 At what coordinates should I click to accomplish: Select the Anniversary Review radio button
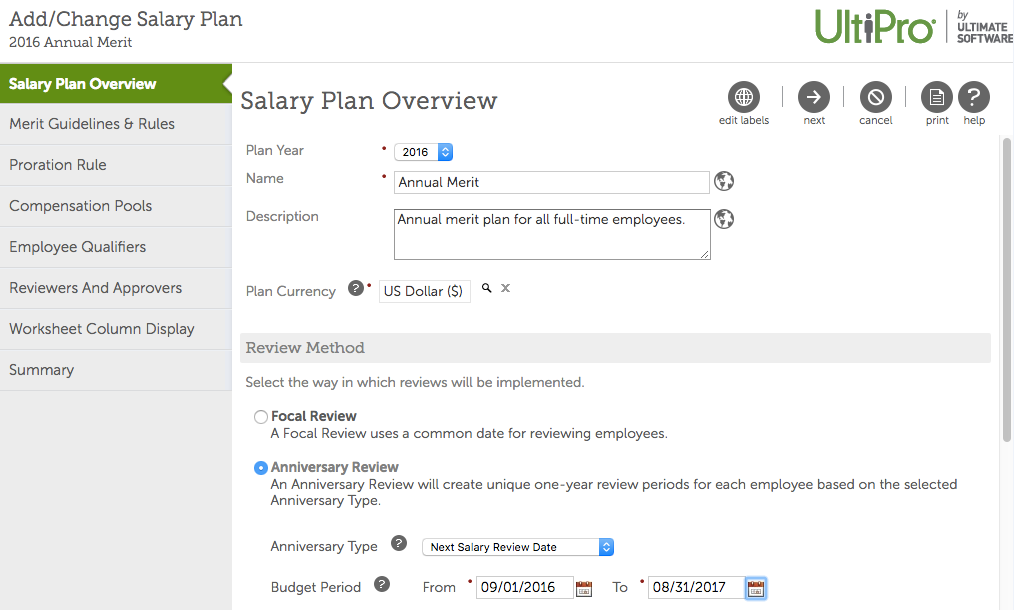pos(261,468)
